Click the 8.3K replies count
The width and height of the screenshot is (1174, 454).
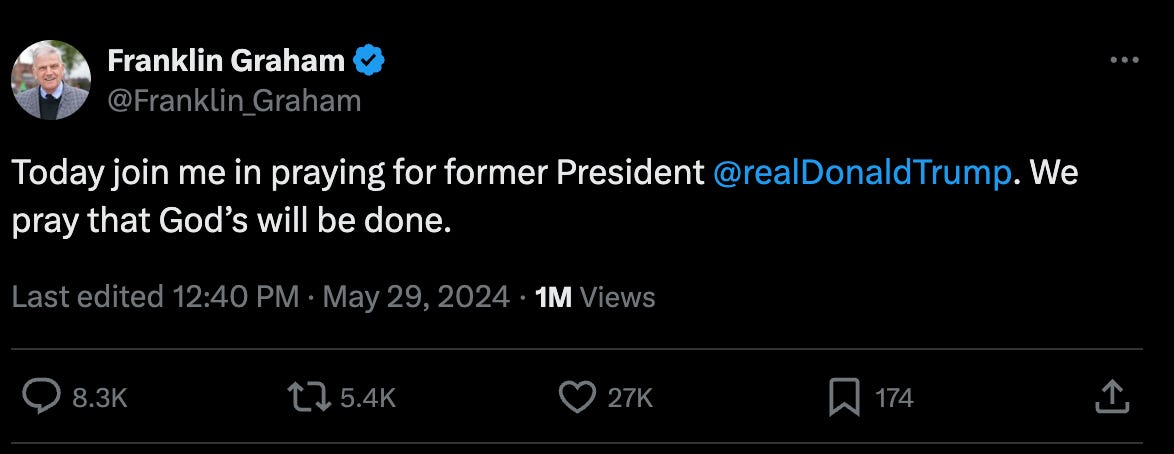pyautogui.click(x=100, y=398)
